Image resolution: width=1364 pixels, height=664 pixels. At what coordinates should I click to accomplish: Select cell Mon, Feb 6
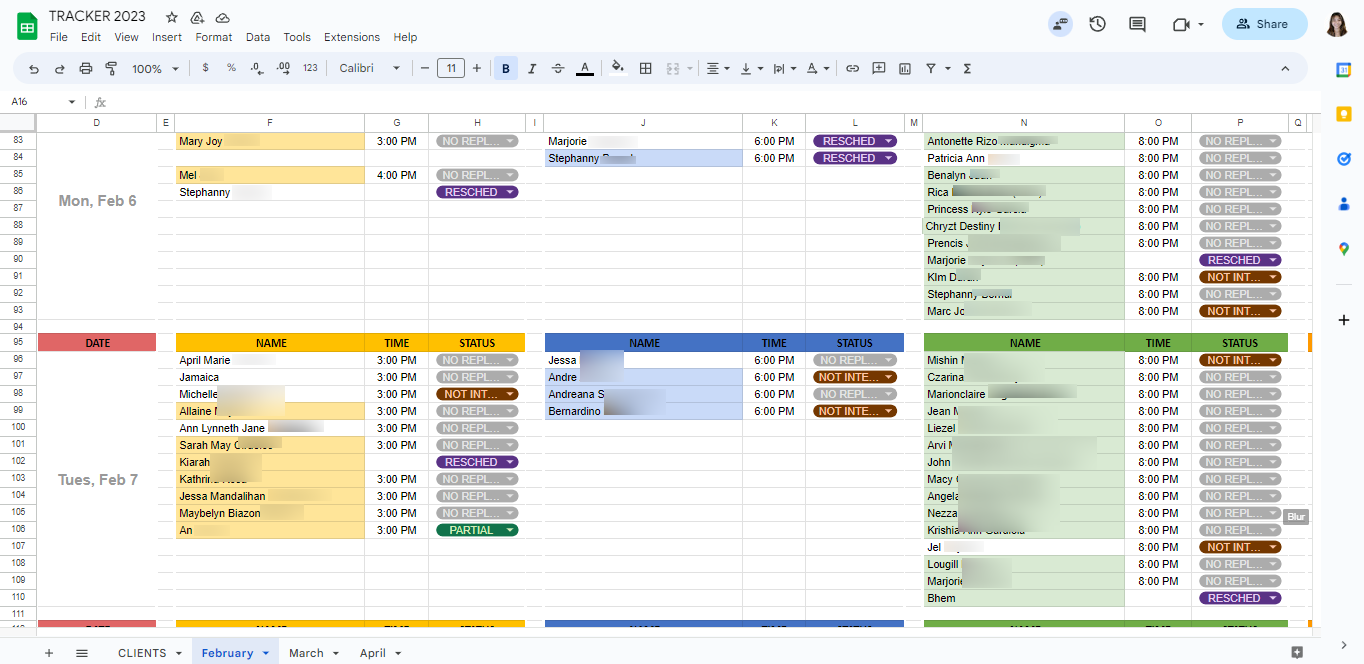97,201
